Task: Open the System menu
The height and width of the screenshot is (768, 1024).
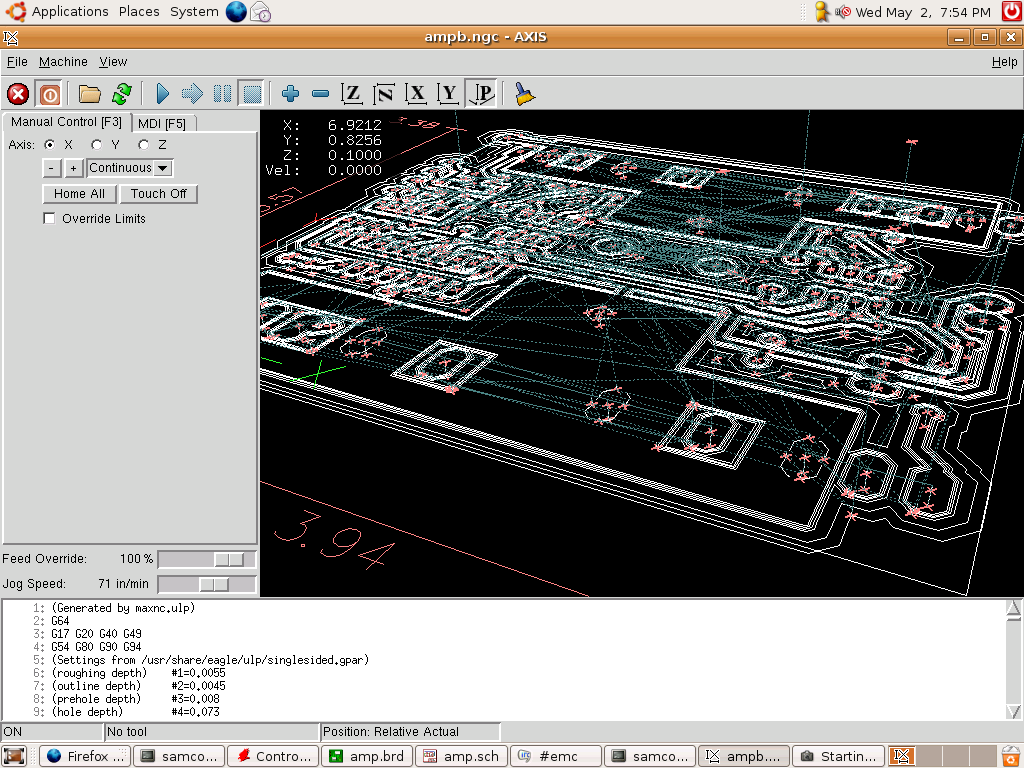Action: pyautogui.click(x=194, y=12)
